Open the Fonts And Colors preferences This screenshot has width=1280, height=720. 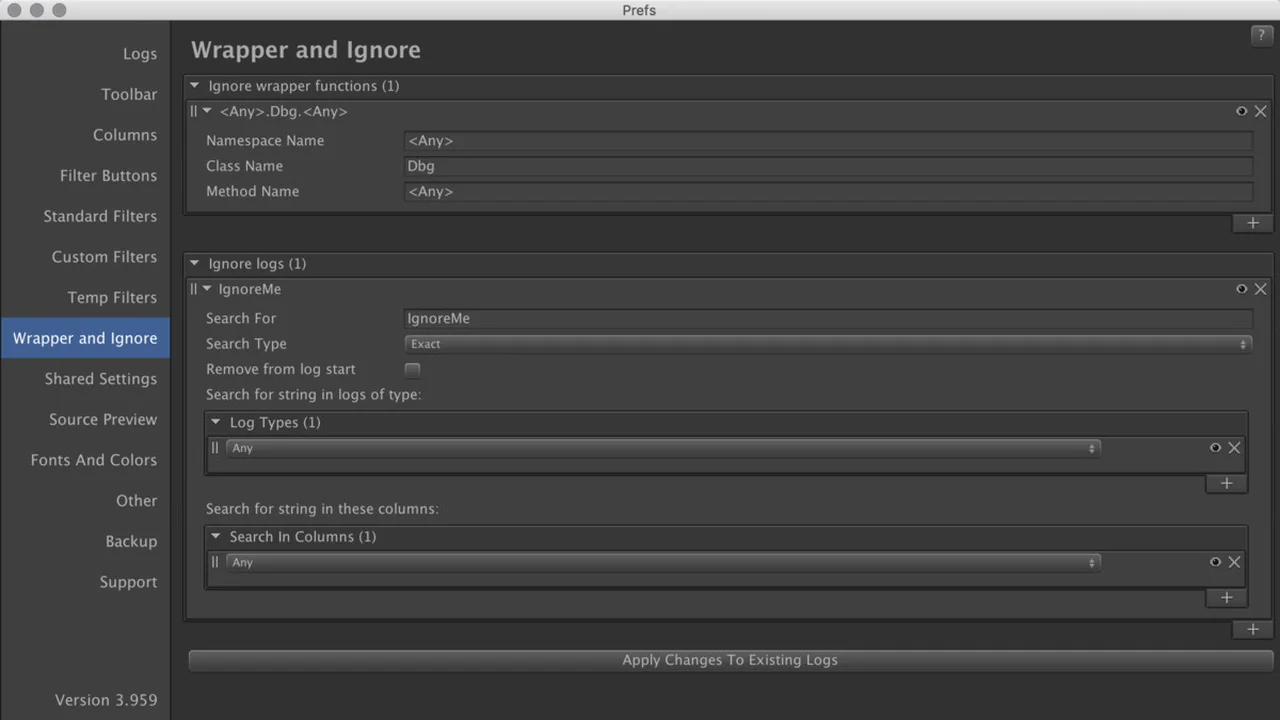click(94, 460)
